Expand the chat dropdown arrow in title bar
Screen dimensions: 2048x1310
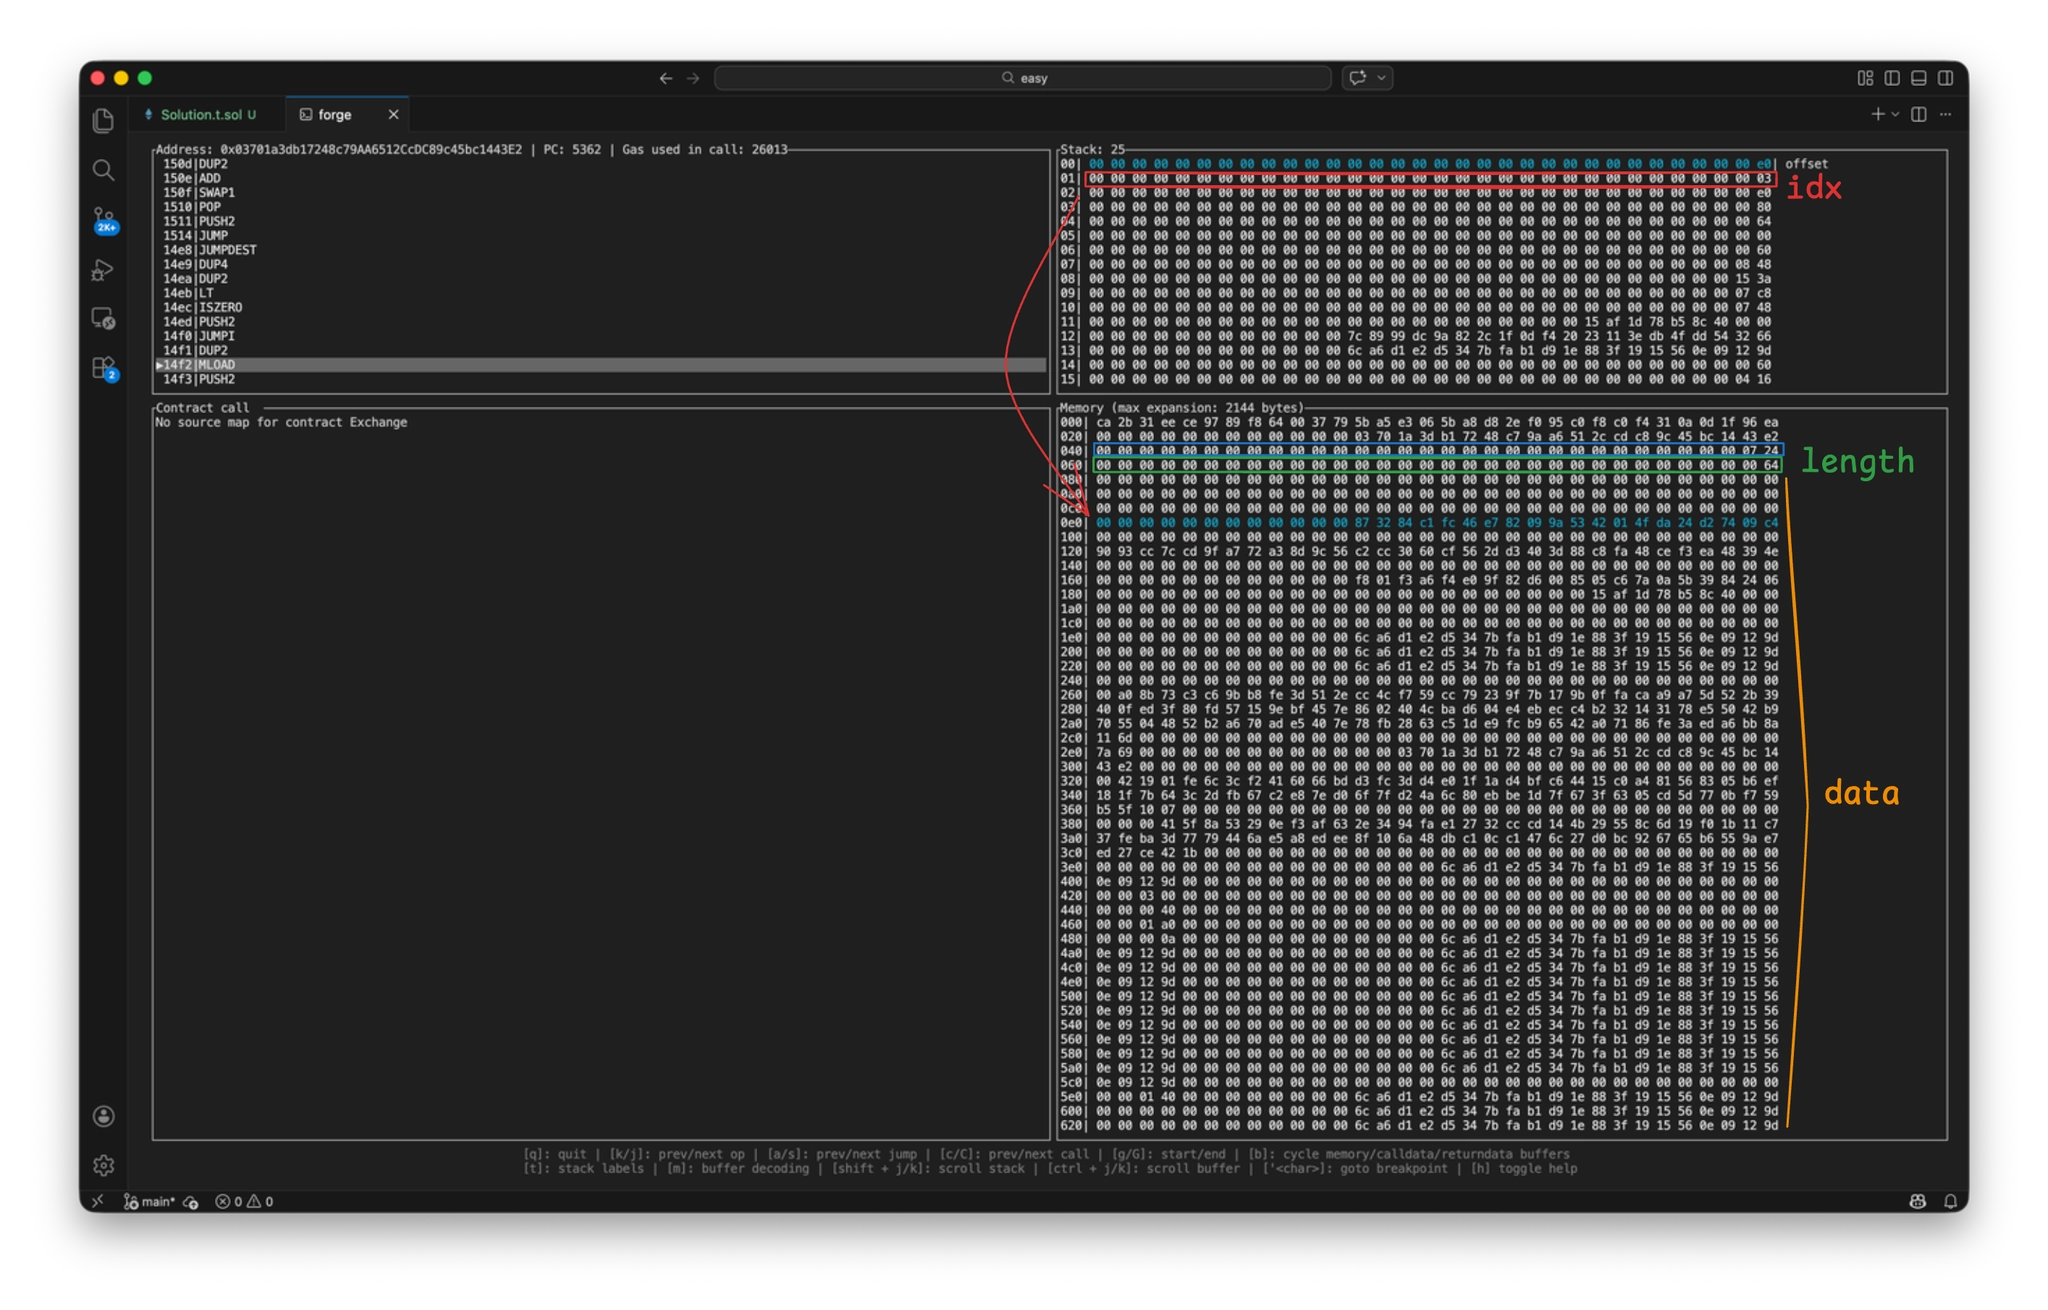[1382, 78]
